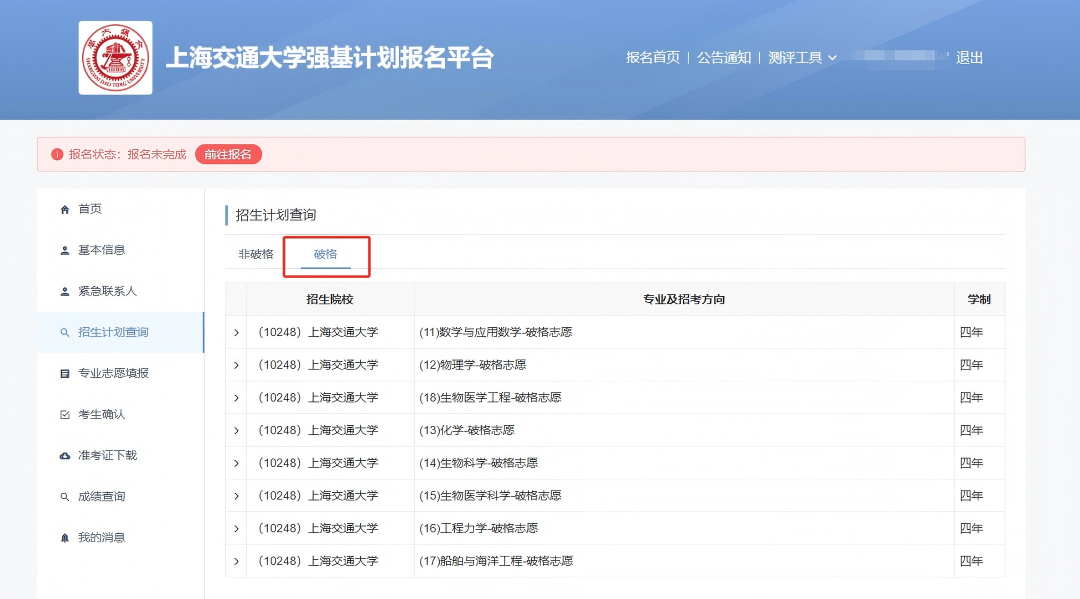Click the 前往报名 button
Screen dimensions: 1080x599
point(229,154)
